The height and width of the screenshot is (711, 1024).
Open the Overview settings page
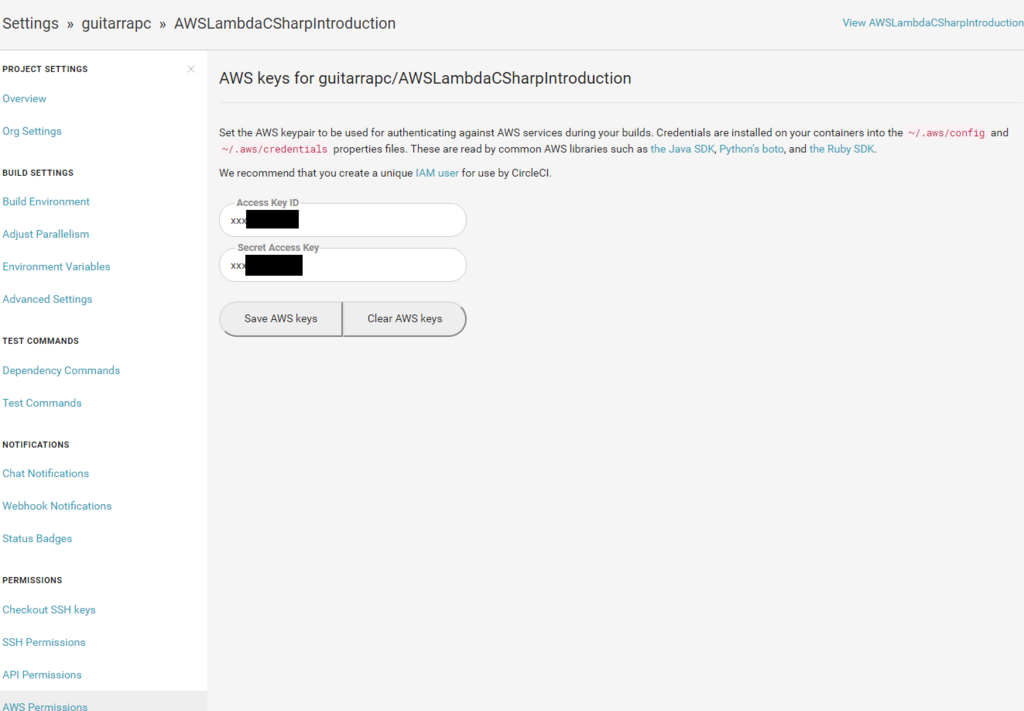(x=24, y=99)
